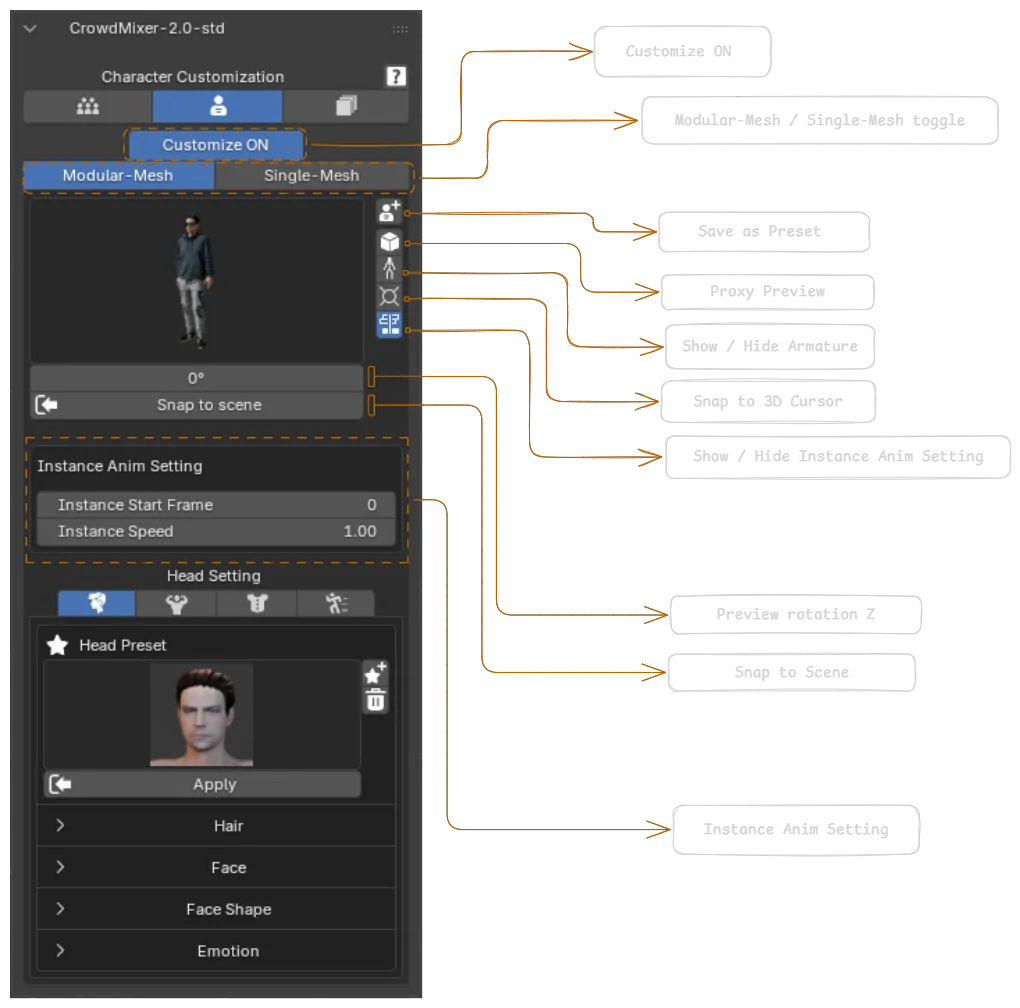Adjust the preview rotation 0° slider
The width and height of the screenshot is (1020, 1008).
(196, 378)
